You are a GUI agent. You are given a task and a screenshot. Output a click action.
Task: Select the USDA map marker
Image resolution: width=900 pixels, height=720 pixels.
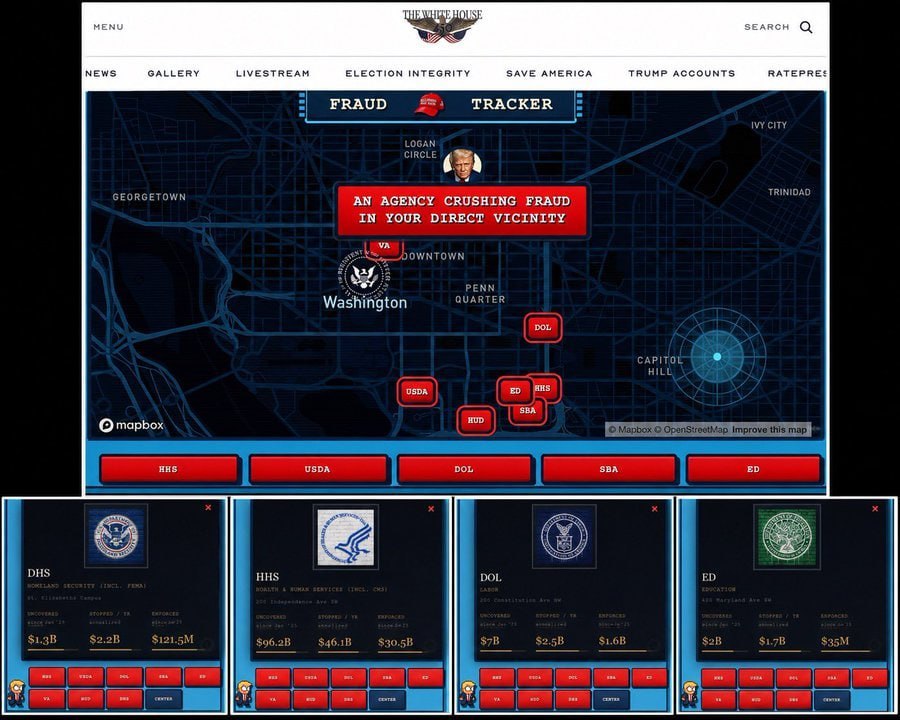(x=417, y=392)
